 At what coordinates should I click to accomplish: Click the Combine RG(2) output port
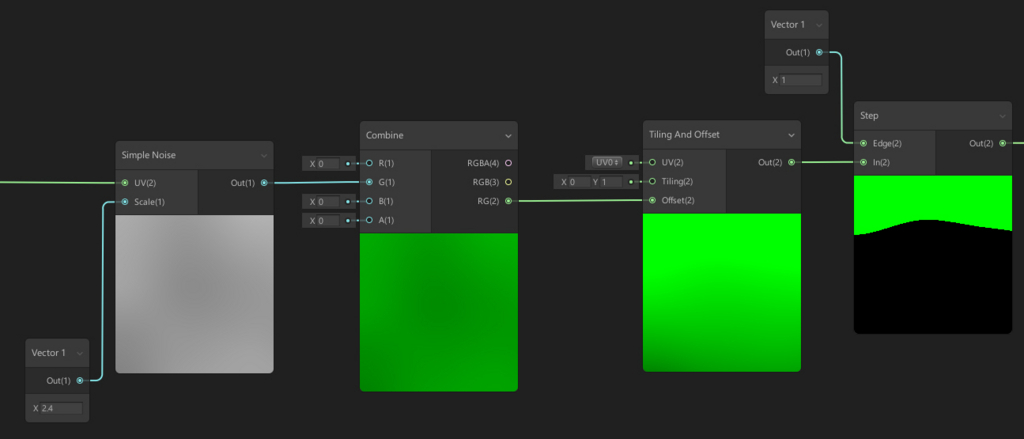tap(509, 201)
